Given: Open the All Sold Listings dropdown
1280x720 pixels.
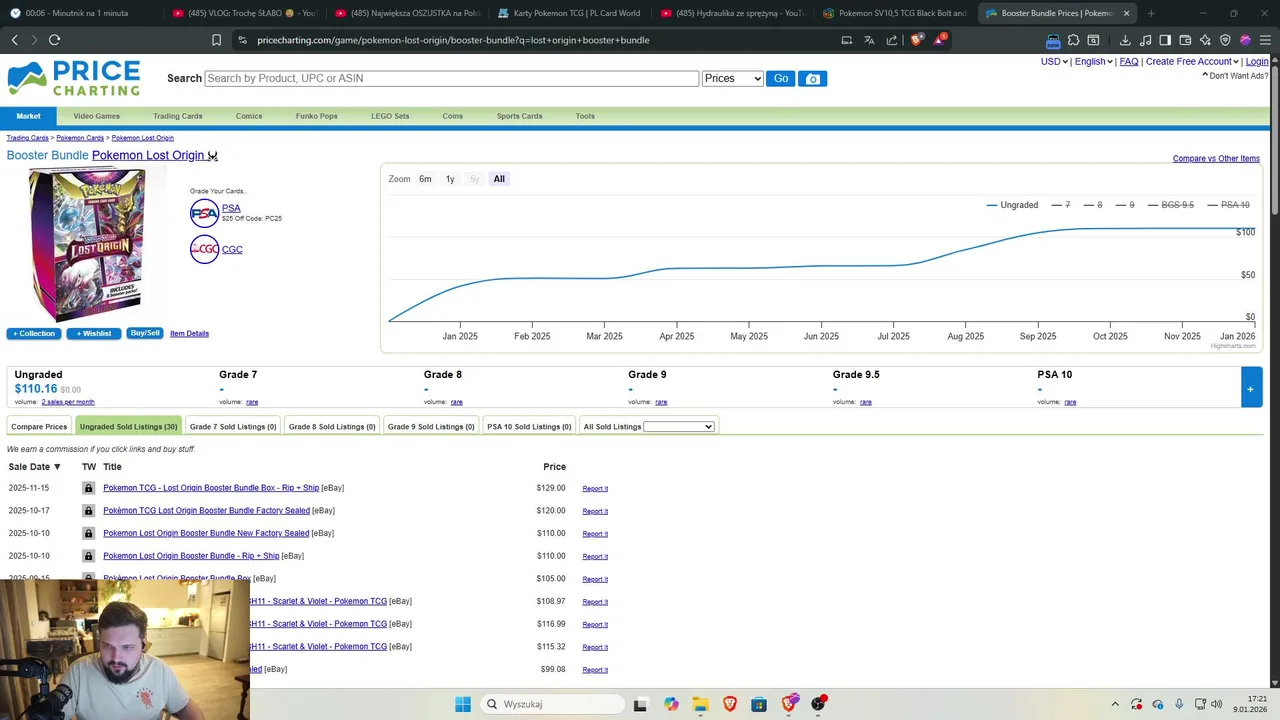Looking at the screenshot, I should click(x=679, y=427).
